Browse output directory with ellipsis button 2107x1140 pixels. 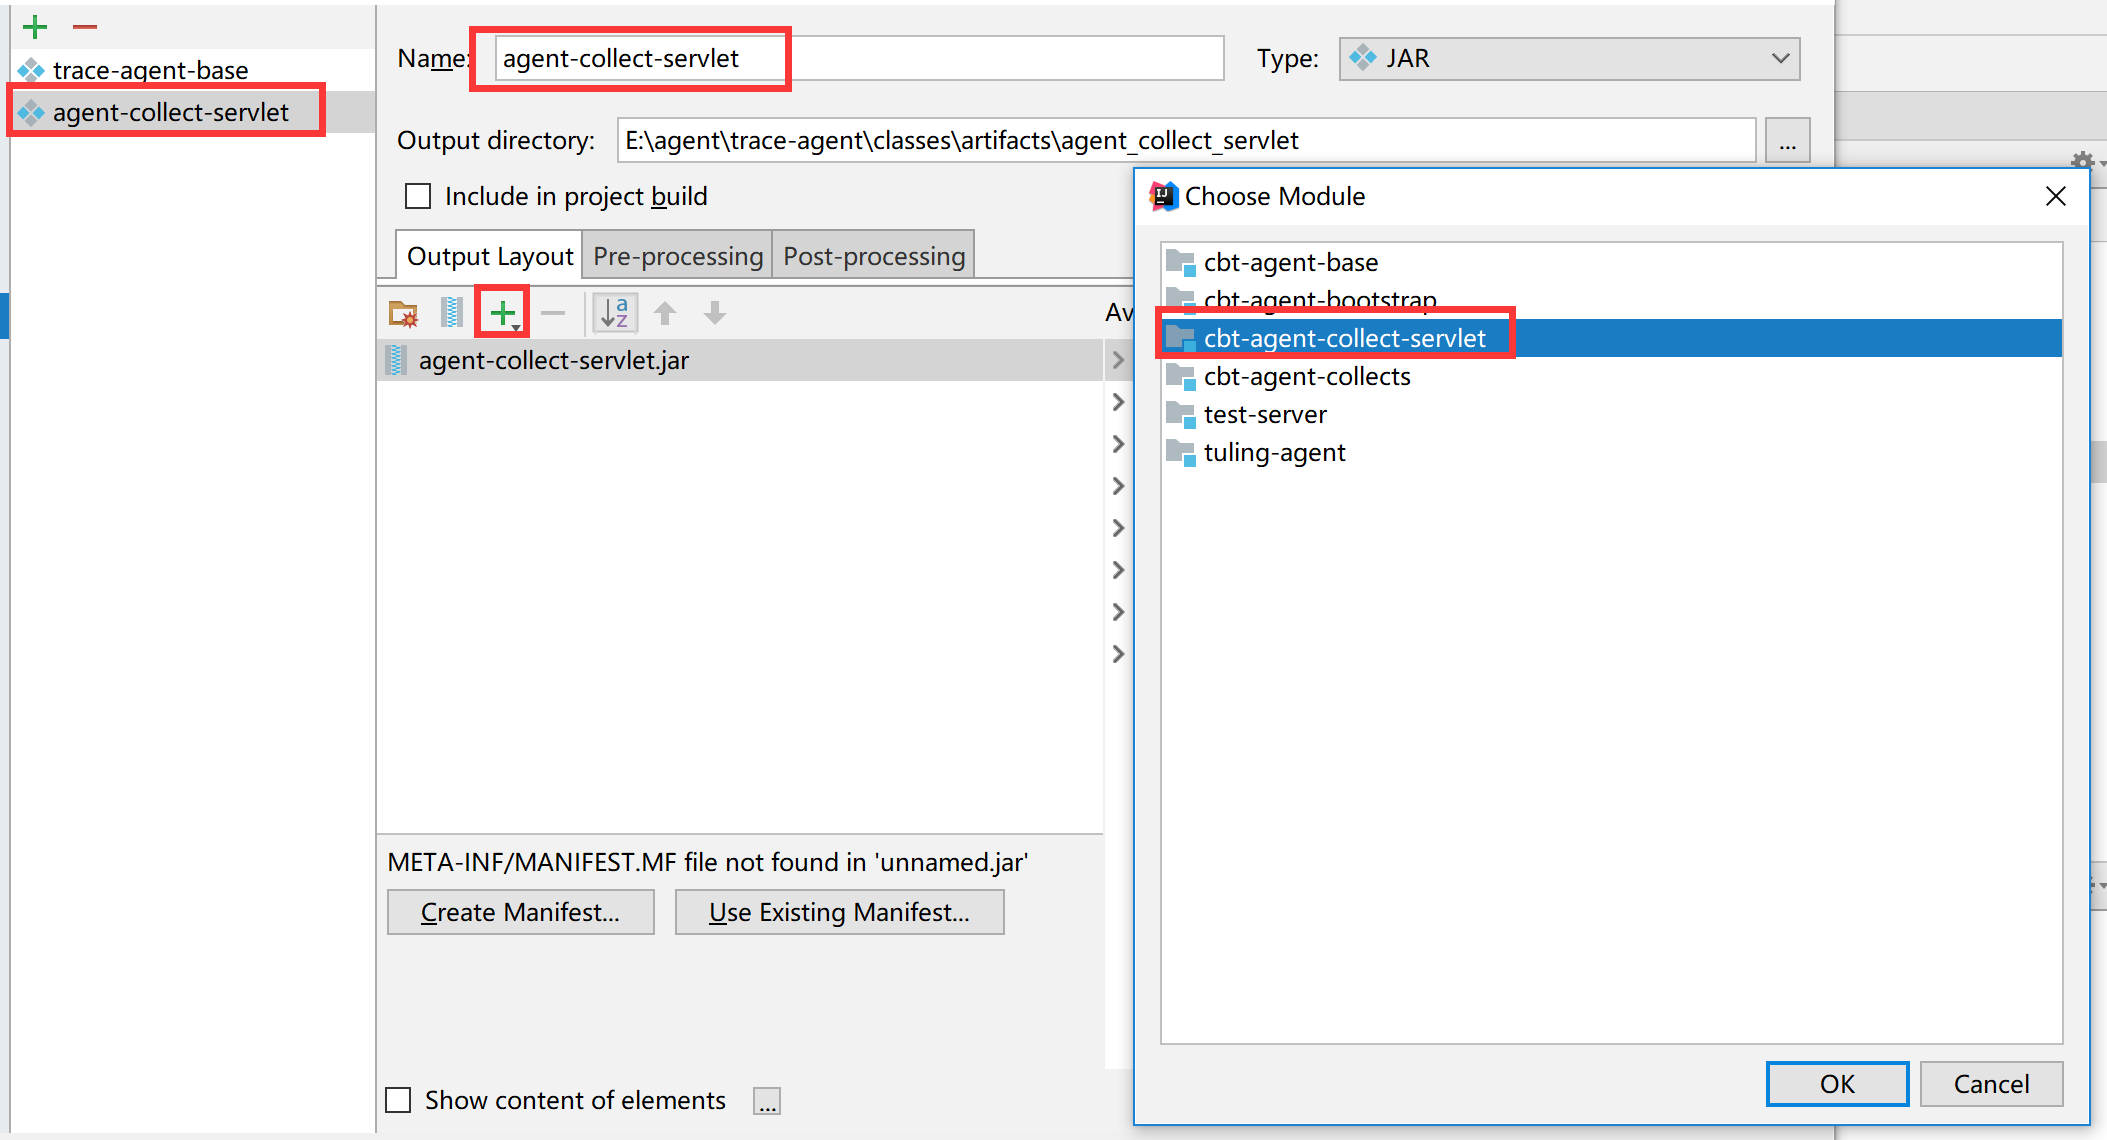(x=1787, y=141)
